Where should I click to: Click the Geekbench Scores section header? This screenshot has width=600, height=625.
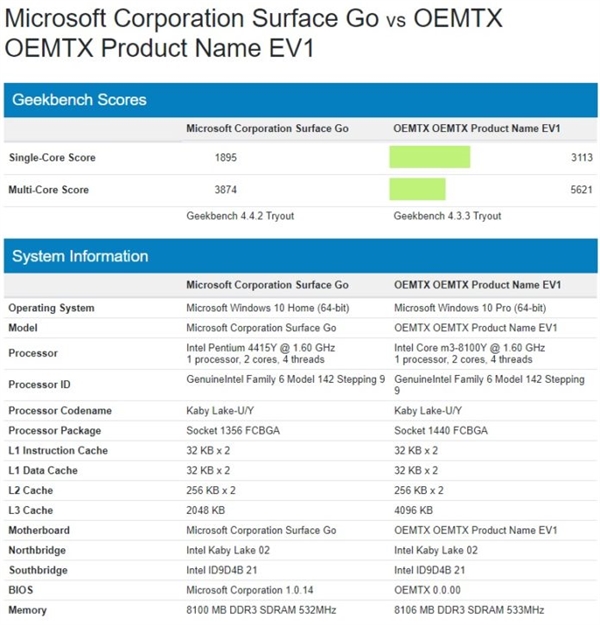coord(80,100)
